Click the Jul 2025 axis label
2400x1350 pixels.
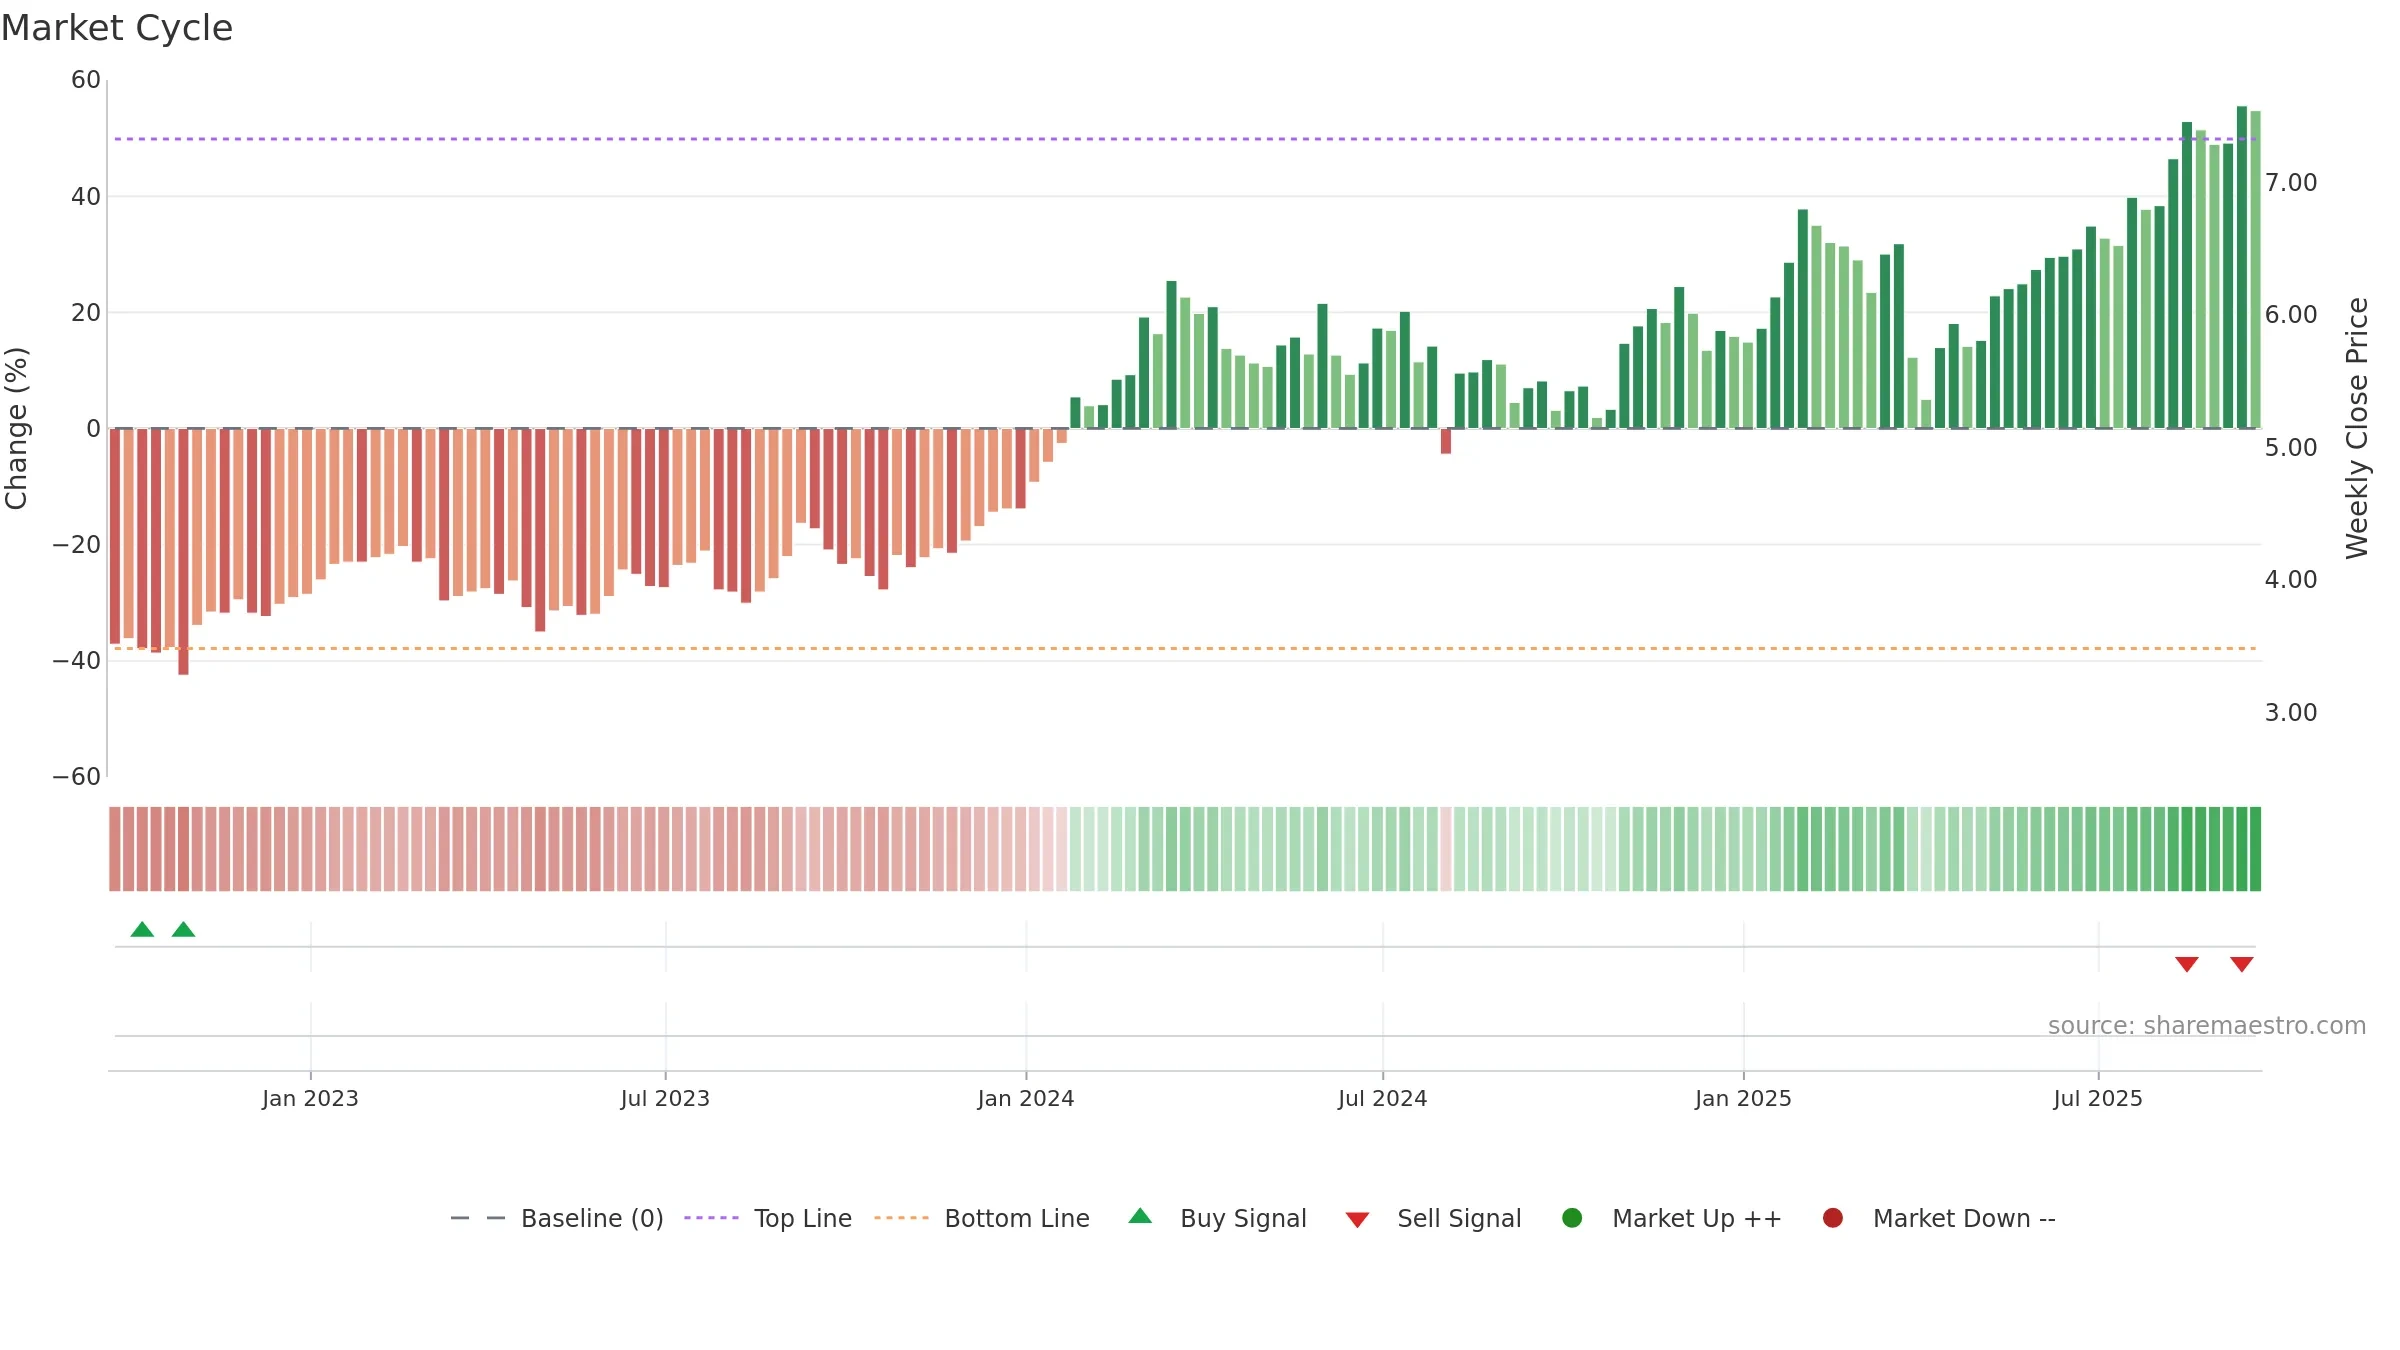pyautogui.click(x=2098, y=1098)
